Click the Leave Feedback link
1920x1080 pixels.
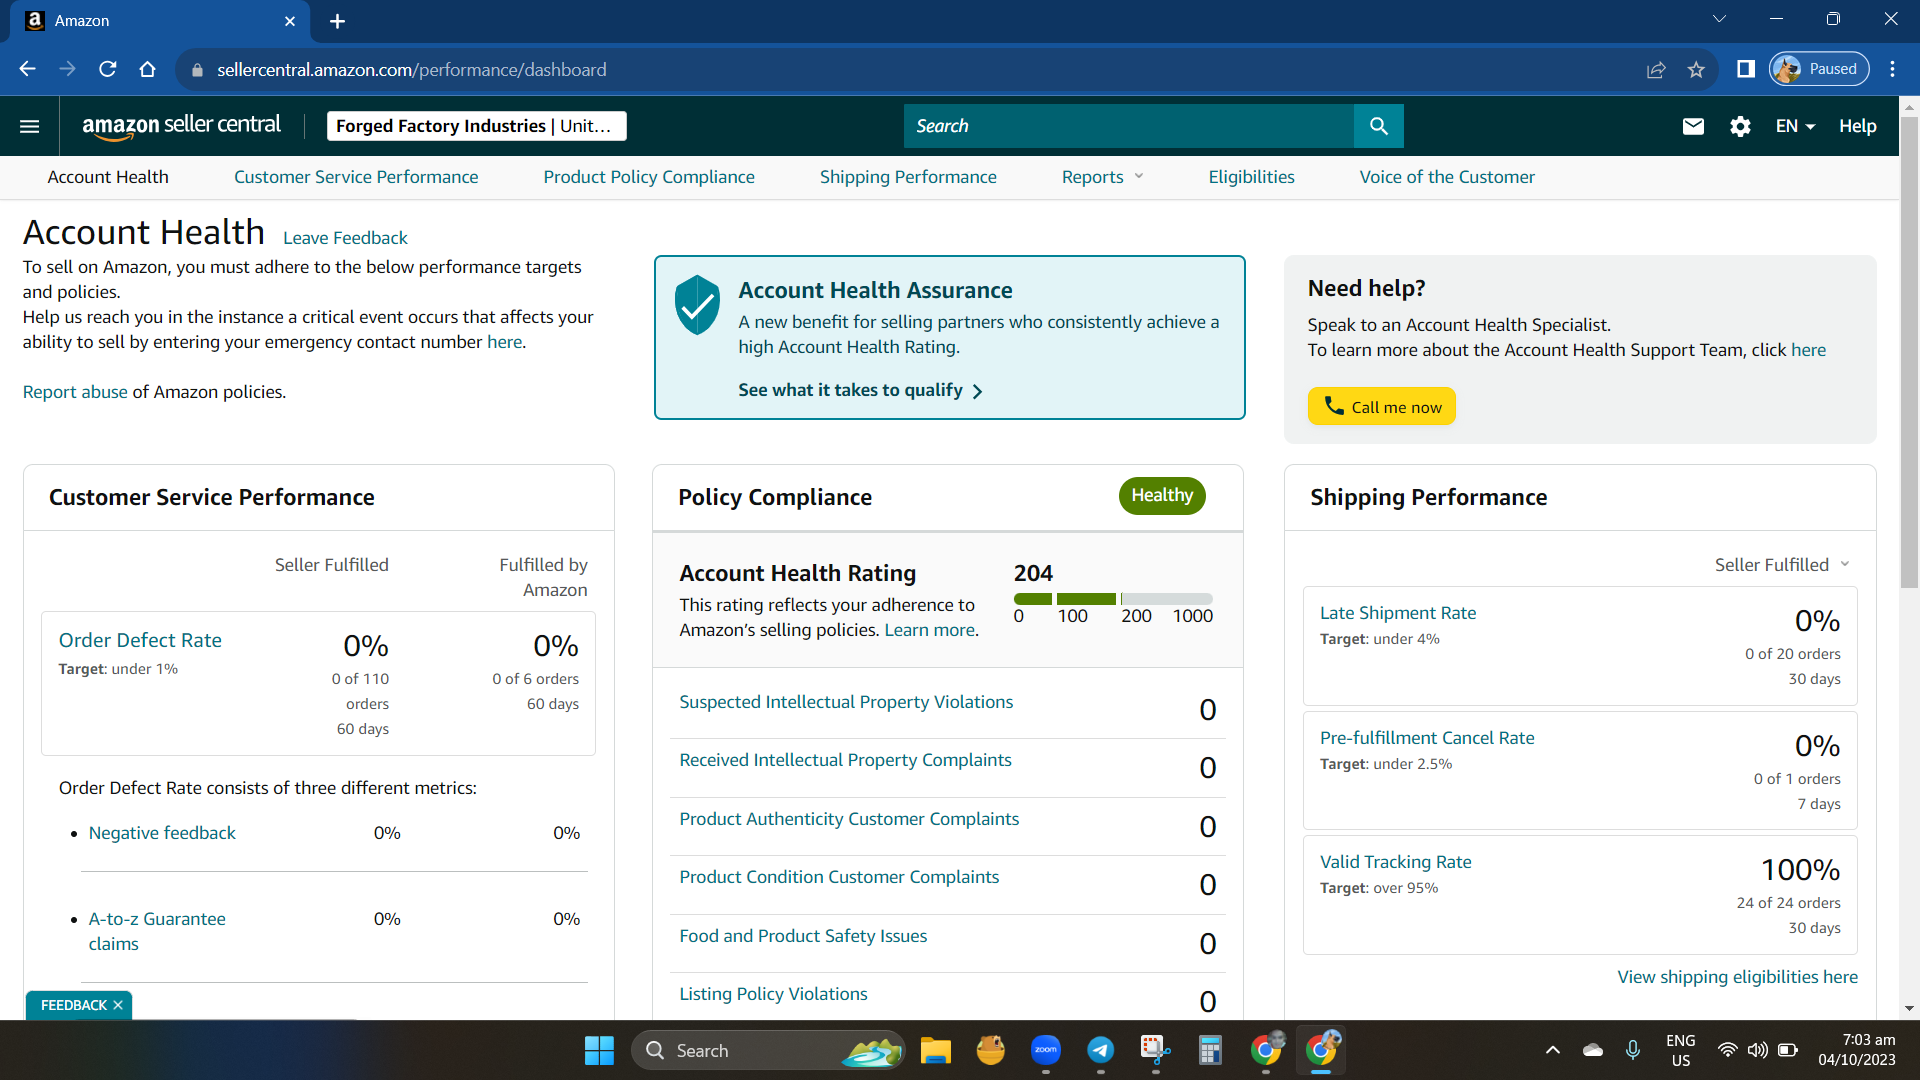click(345, 238)
